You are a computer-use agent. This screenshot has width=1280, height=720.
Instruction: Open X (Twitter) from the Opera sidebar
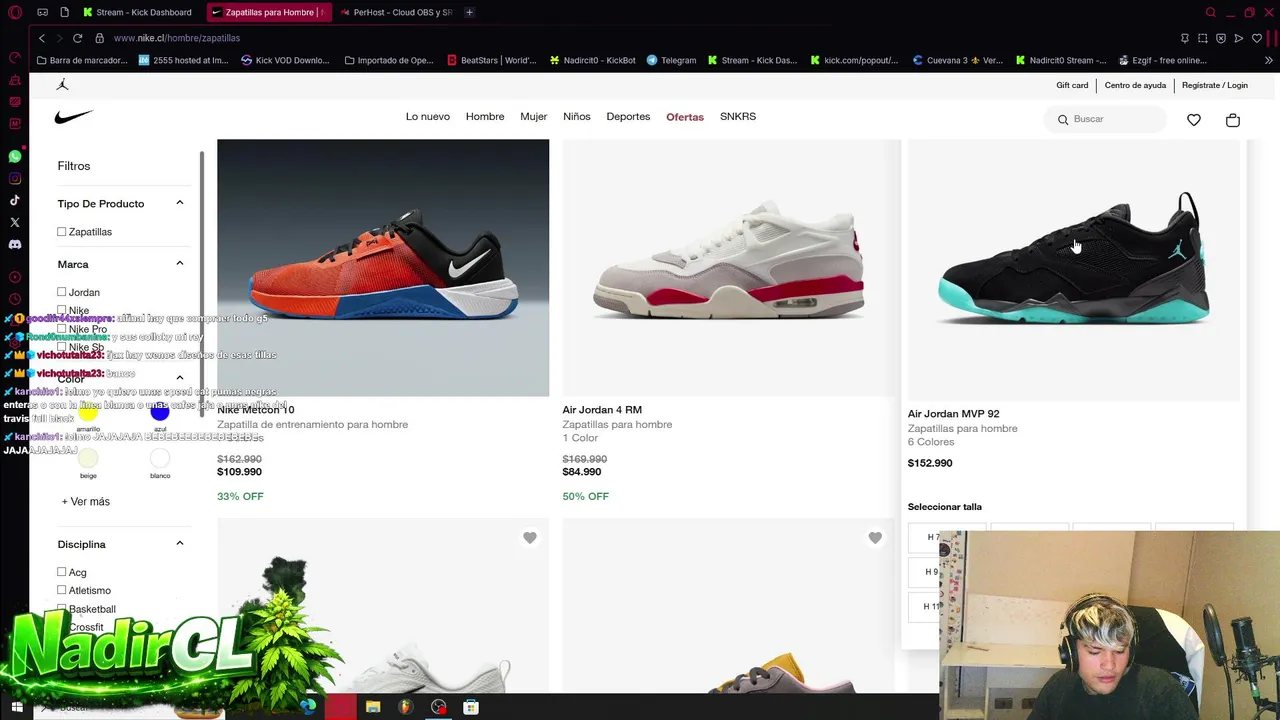tap(14, 222)
